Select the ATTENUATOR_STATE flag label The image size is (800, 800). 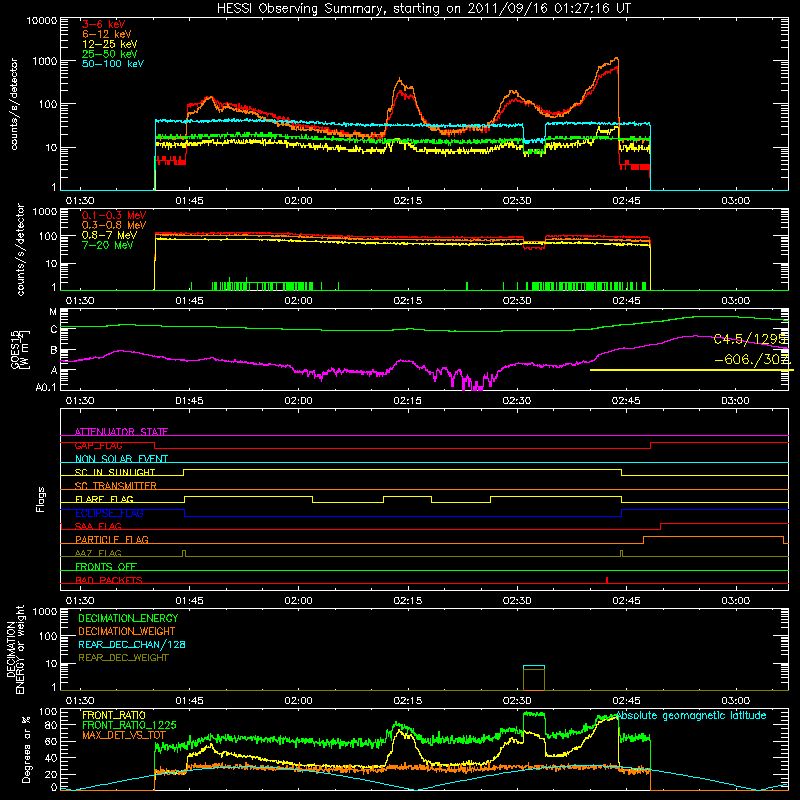pos(121,432)
